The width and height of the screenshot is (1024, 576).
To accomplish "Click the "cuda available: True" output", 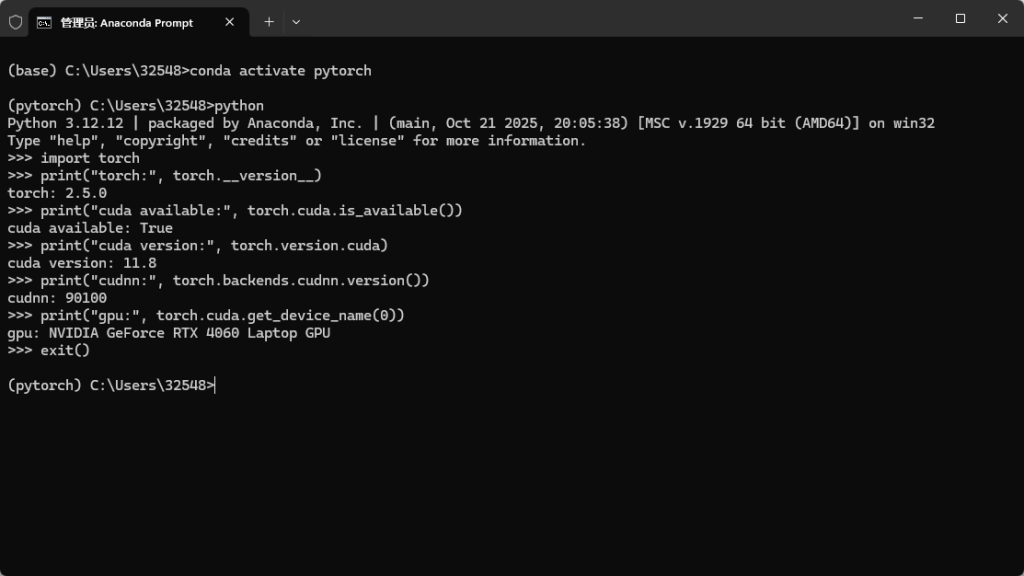I will pos(90,228).
